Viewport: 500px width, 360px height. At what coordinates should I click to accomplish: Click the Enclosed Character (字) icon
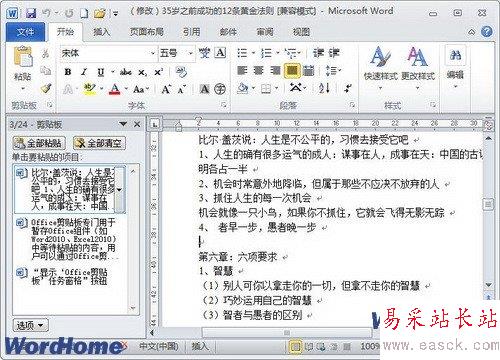(220, 89)
